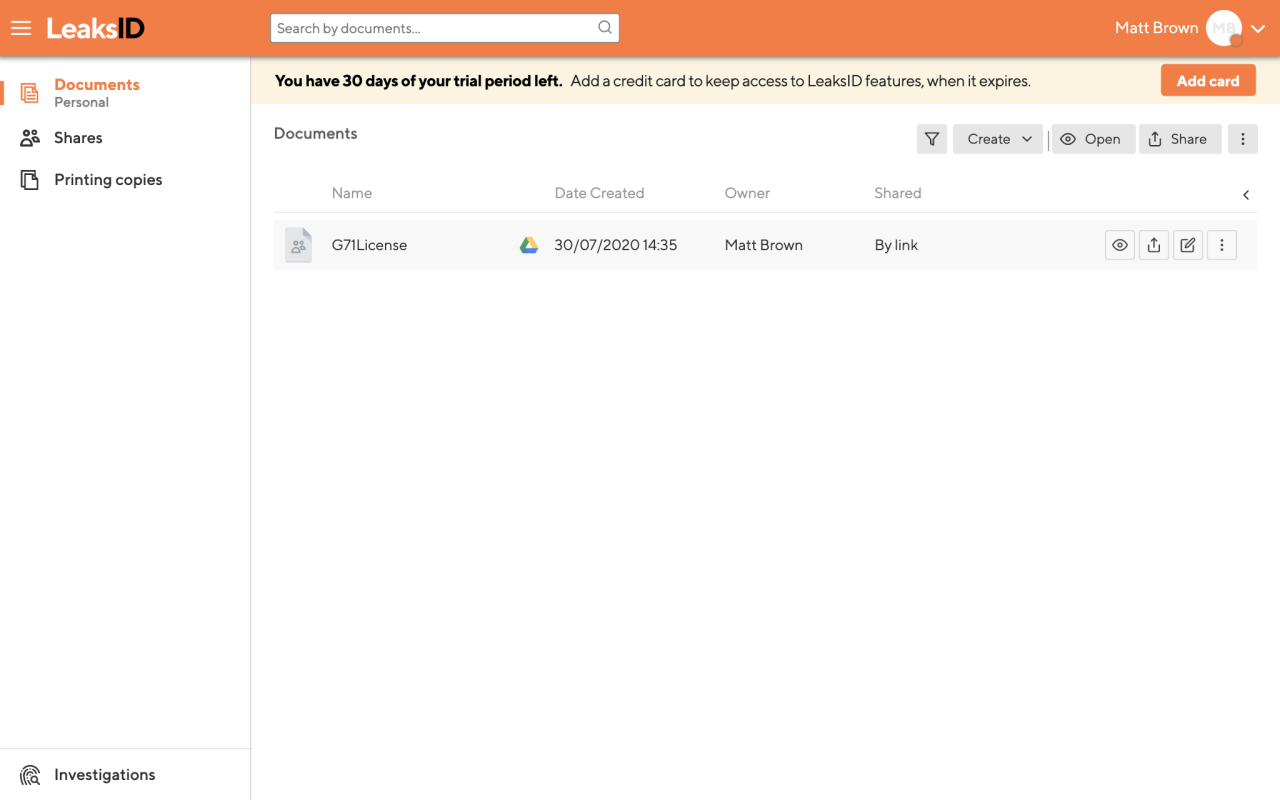The image size is (1280, 800).
Task: Click the Matt Brown owner cell
Action: click(x=764, y=245)
